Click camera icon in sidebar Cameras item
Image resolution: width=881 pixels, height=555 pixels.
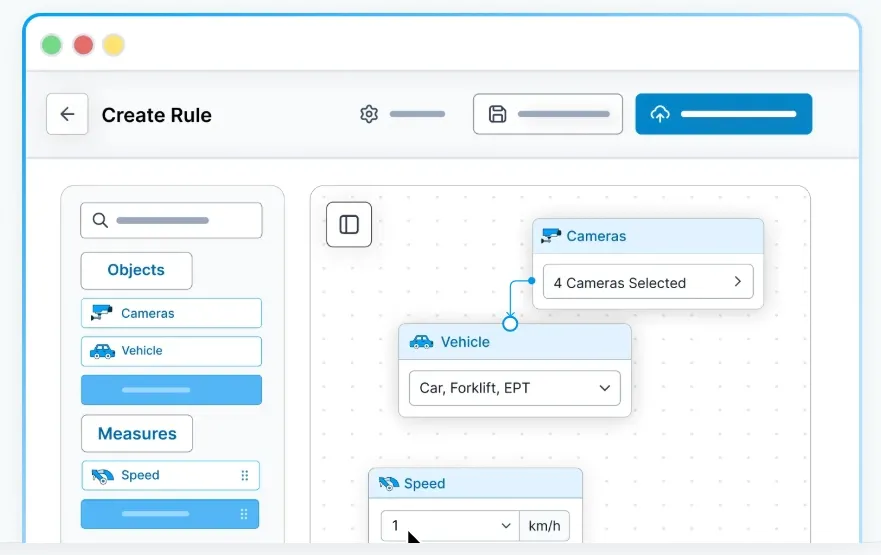coord(102,312)
